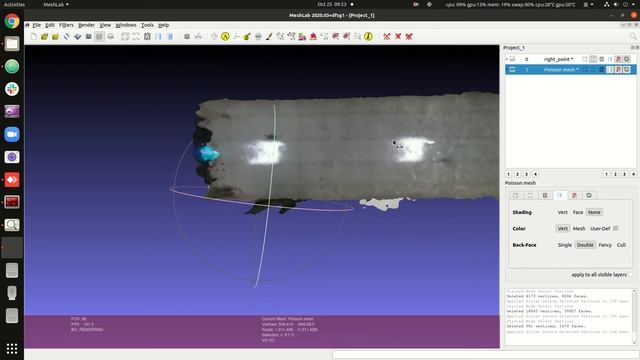Click the Open project toolbar icon
Screen dimensions: 640x360
pyautogui.click(x=44, y=37)
